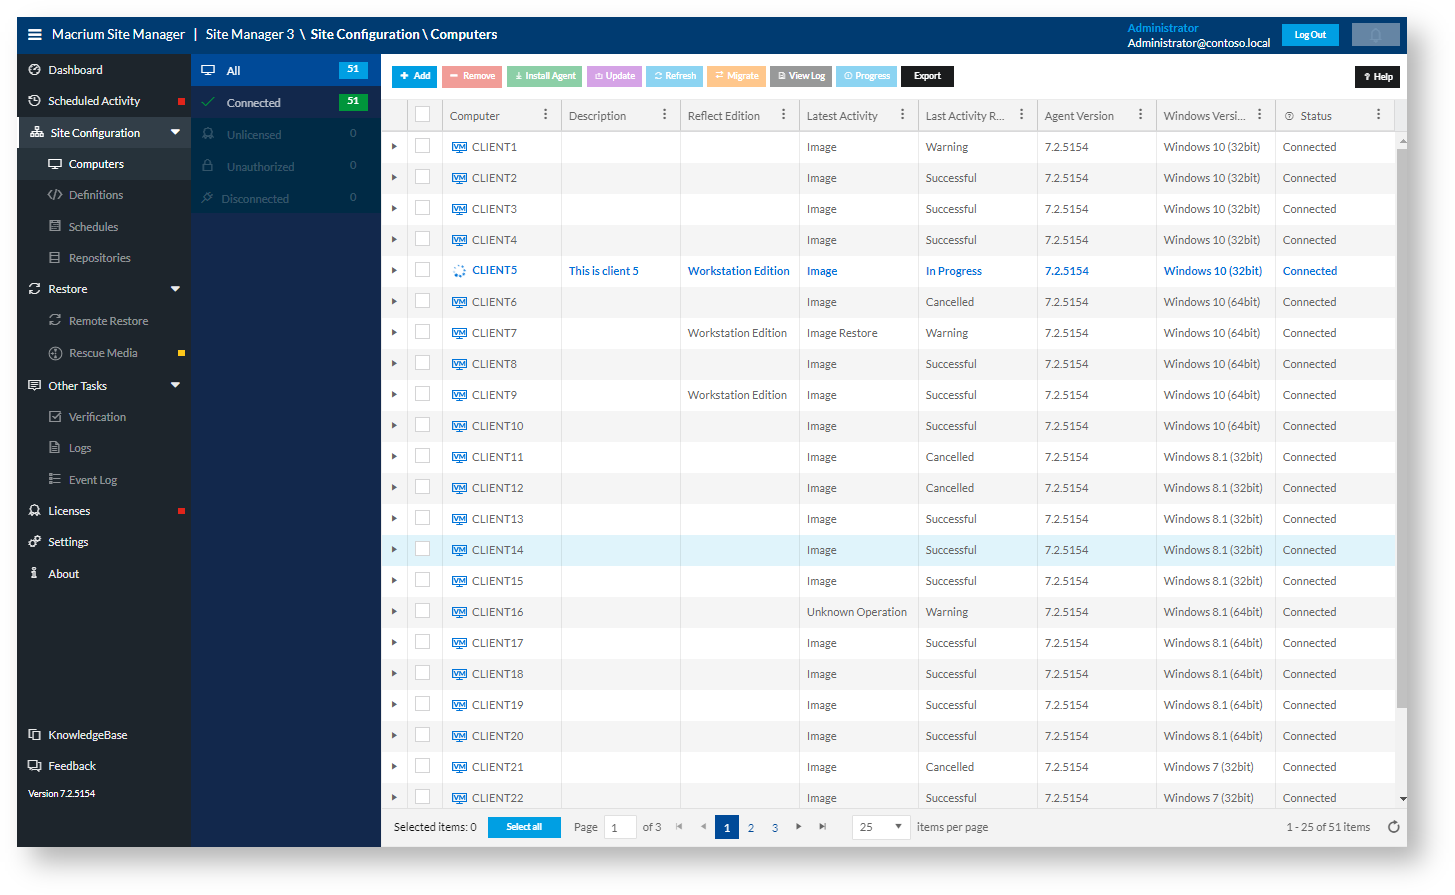The image size is (1455, 895).
Task: Open Definitions page
Action: pyautogui.click(x=96, y=195)
